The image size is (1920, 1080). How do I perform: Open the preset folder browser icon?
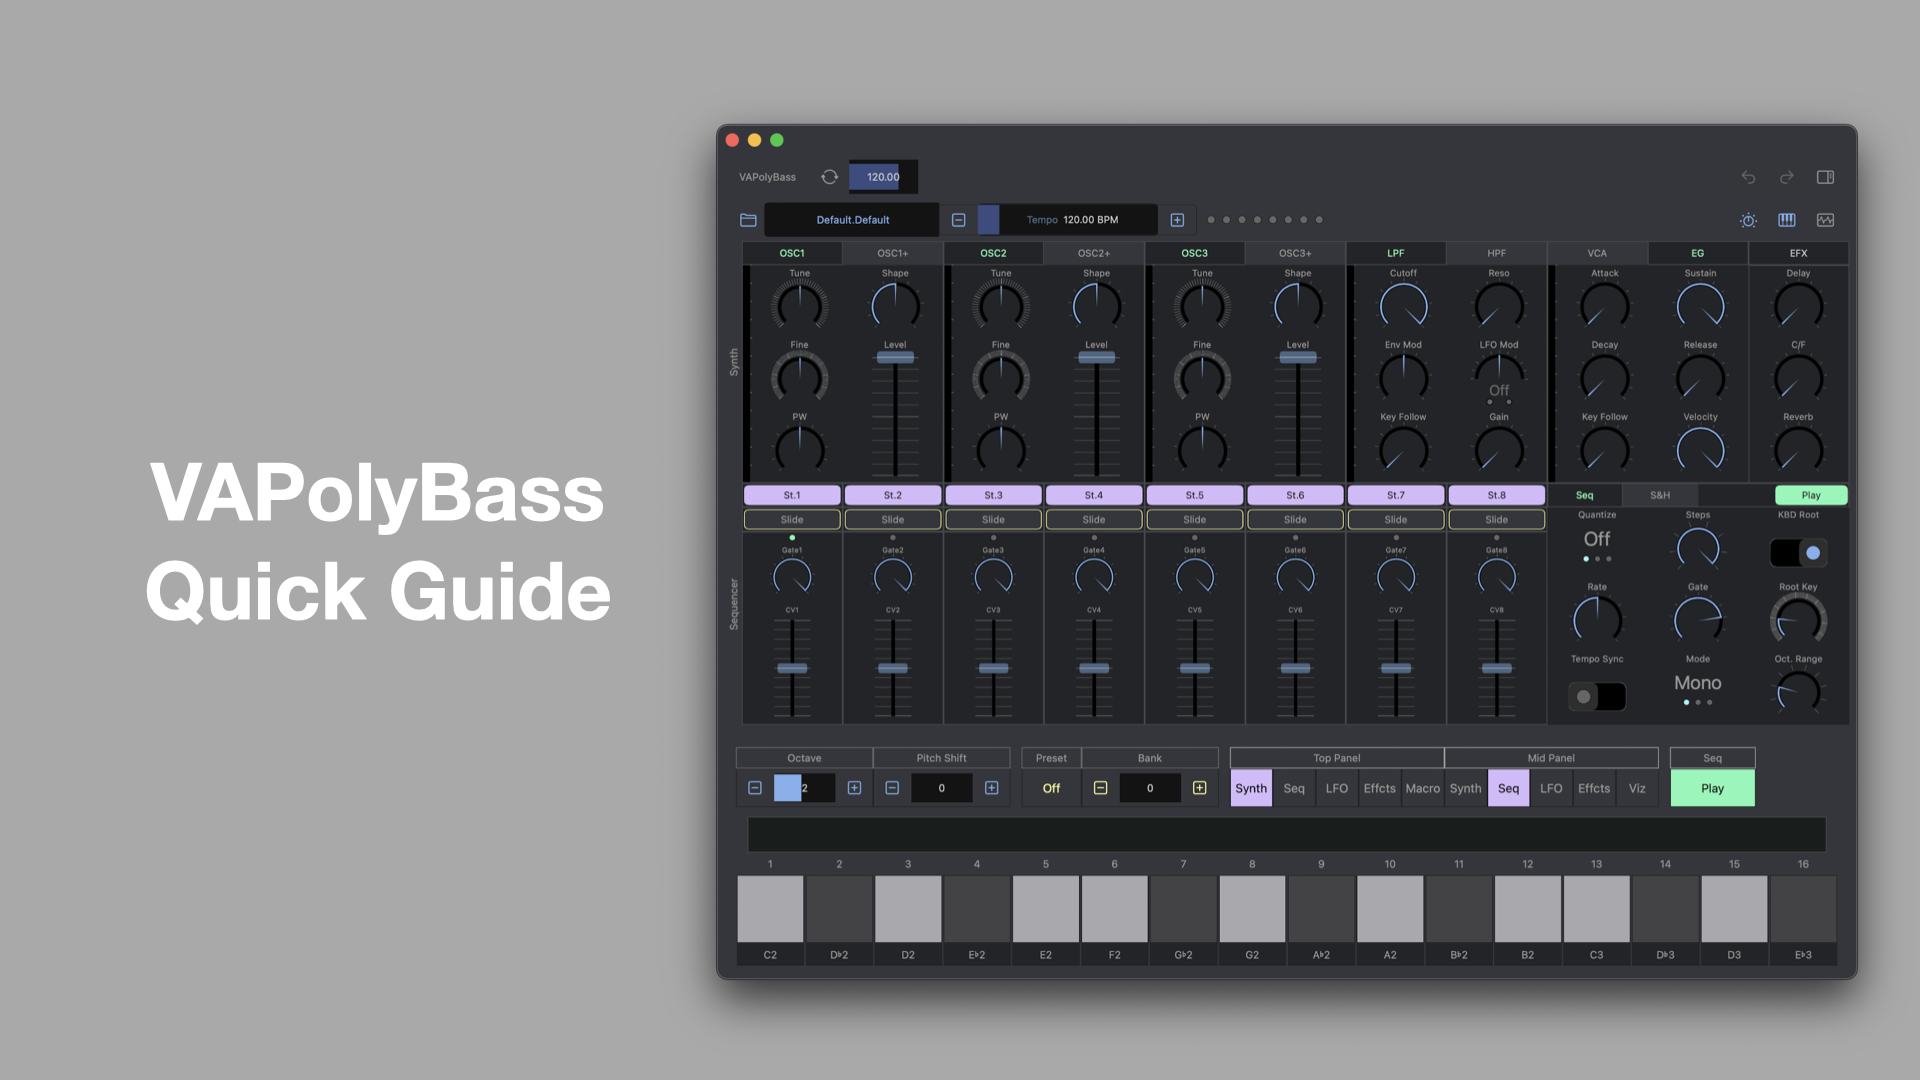pos(748,220)
